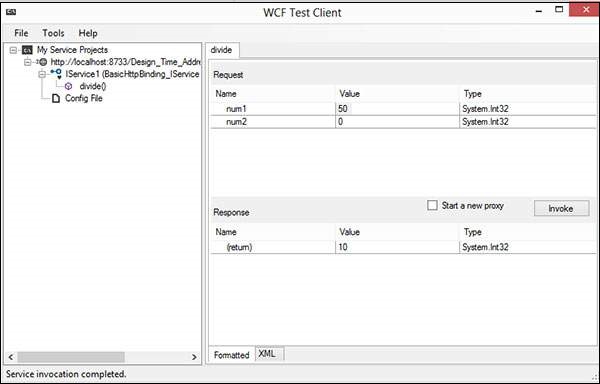Click the Request Type column header
Screen dimensions: 600x384
tap(528, 94)
